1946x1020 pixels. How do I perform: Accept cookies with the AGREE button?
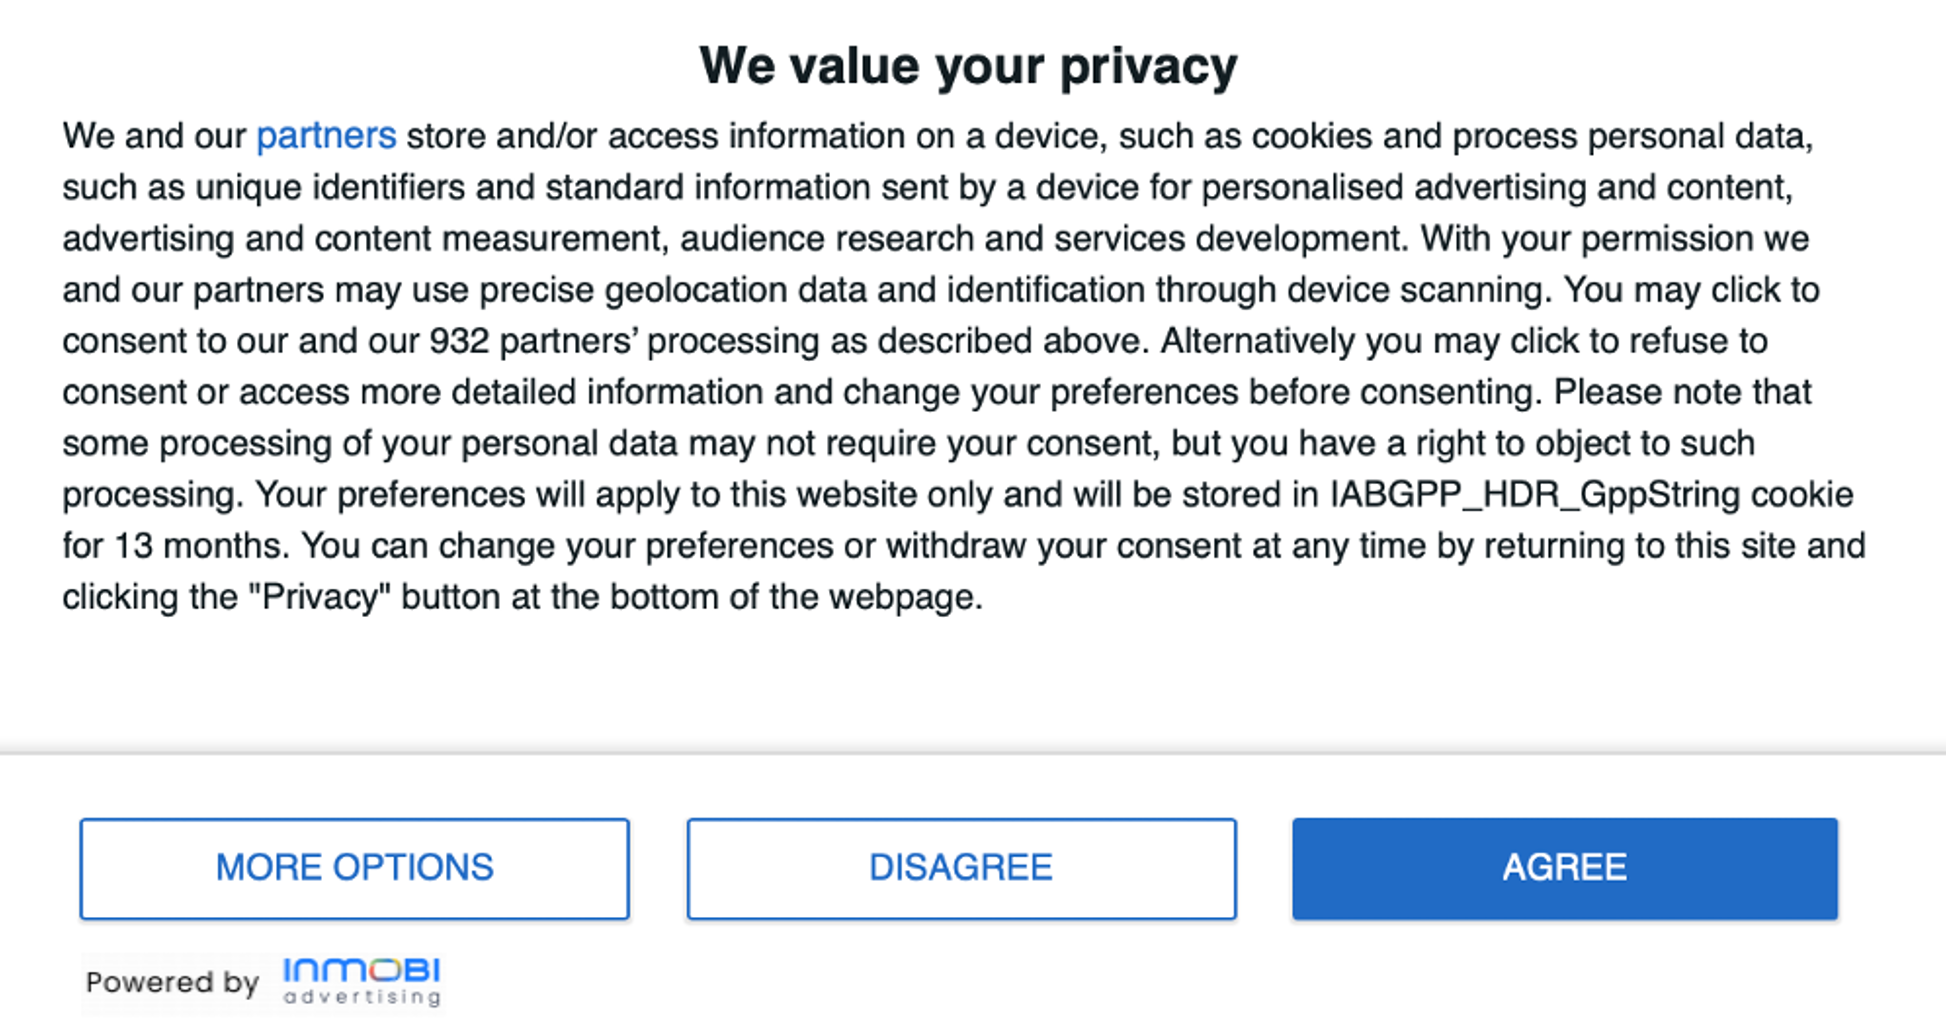[x=1564, y=868]
